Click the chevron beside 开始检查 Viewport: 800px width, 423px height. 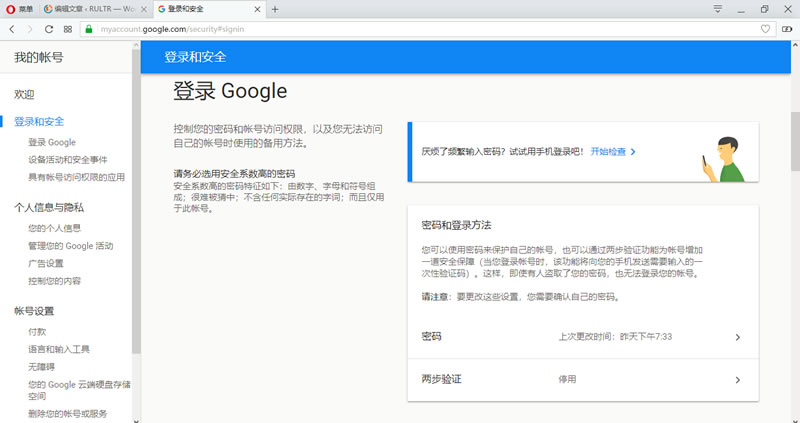(x=633, y=152)
